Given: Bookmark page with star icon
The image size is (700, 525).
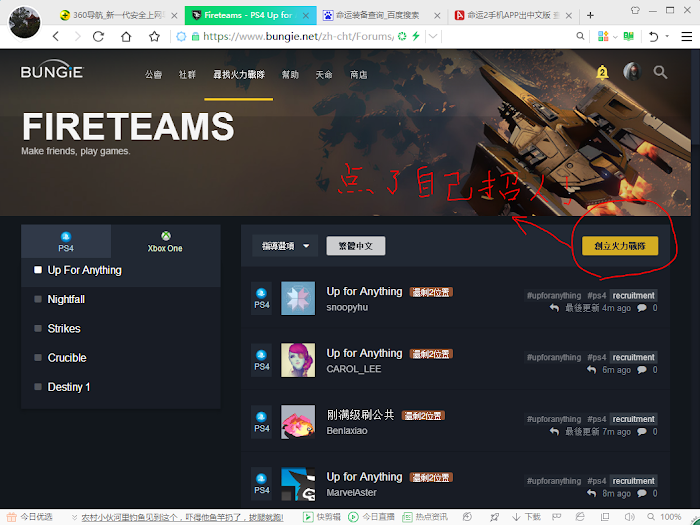Looking at the screenshot, I should pyautogui.click(x=154, y=36).
